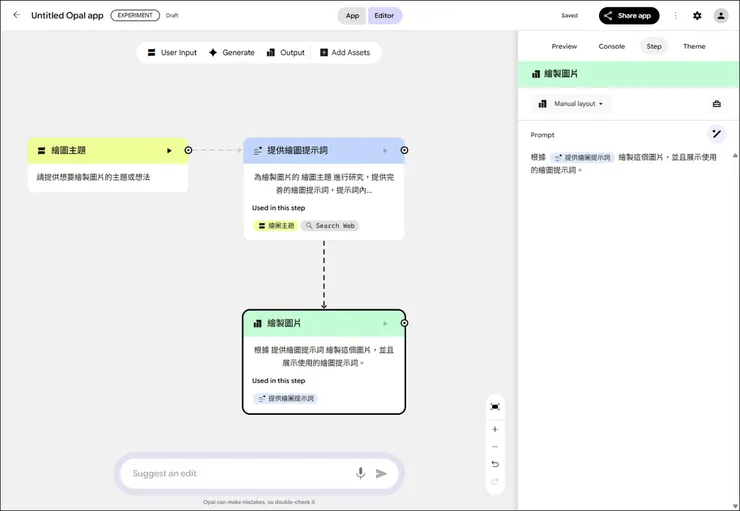This screenshot has width=740, height=511.
Task: Go back using the arrow beside the app title
Action: pyautogui.click(x=17, y=15)
